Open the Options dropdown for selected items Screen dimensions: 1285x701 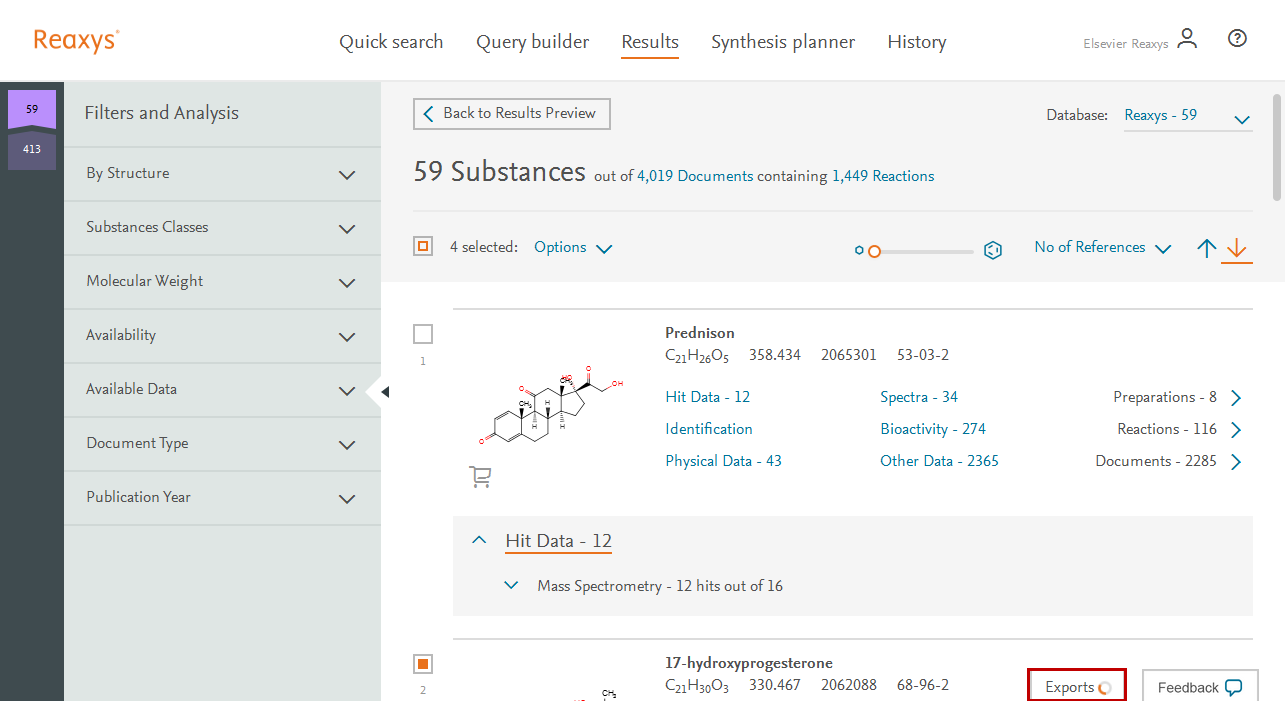pyautogui.click(x=572, y=248)
